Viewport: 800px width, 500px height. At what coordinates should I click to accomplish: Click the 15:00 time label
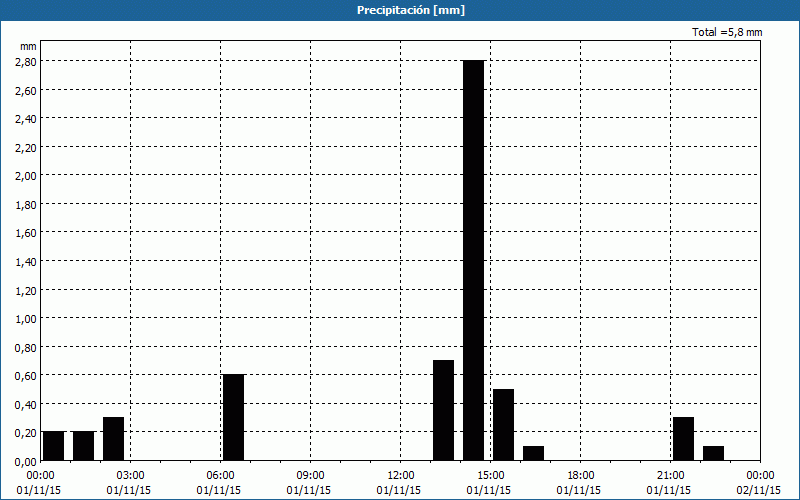coord(491,476)
